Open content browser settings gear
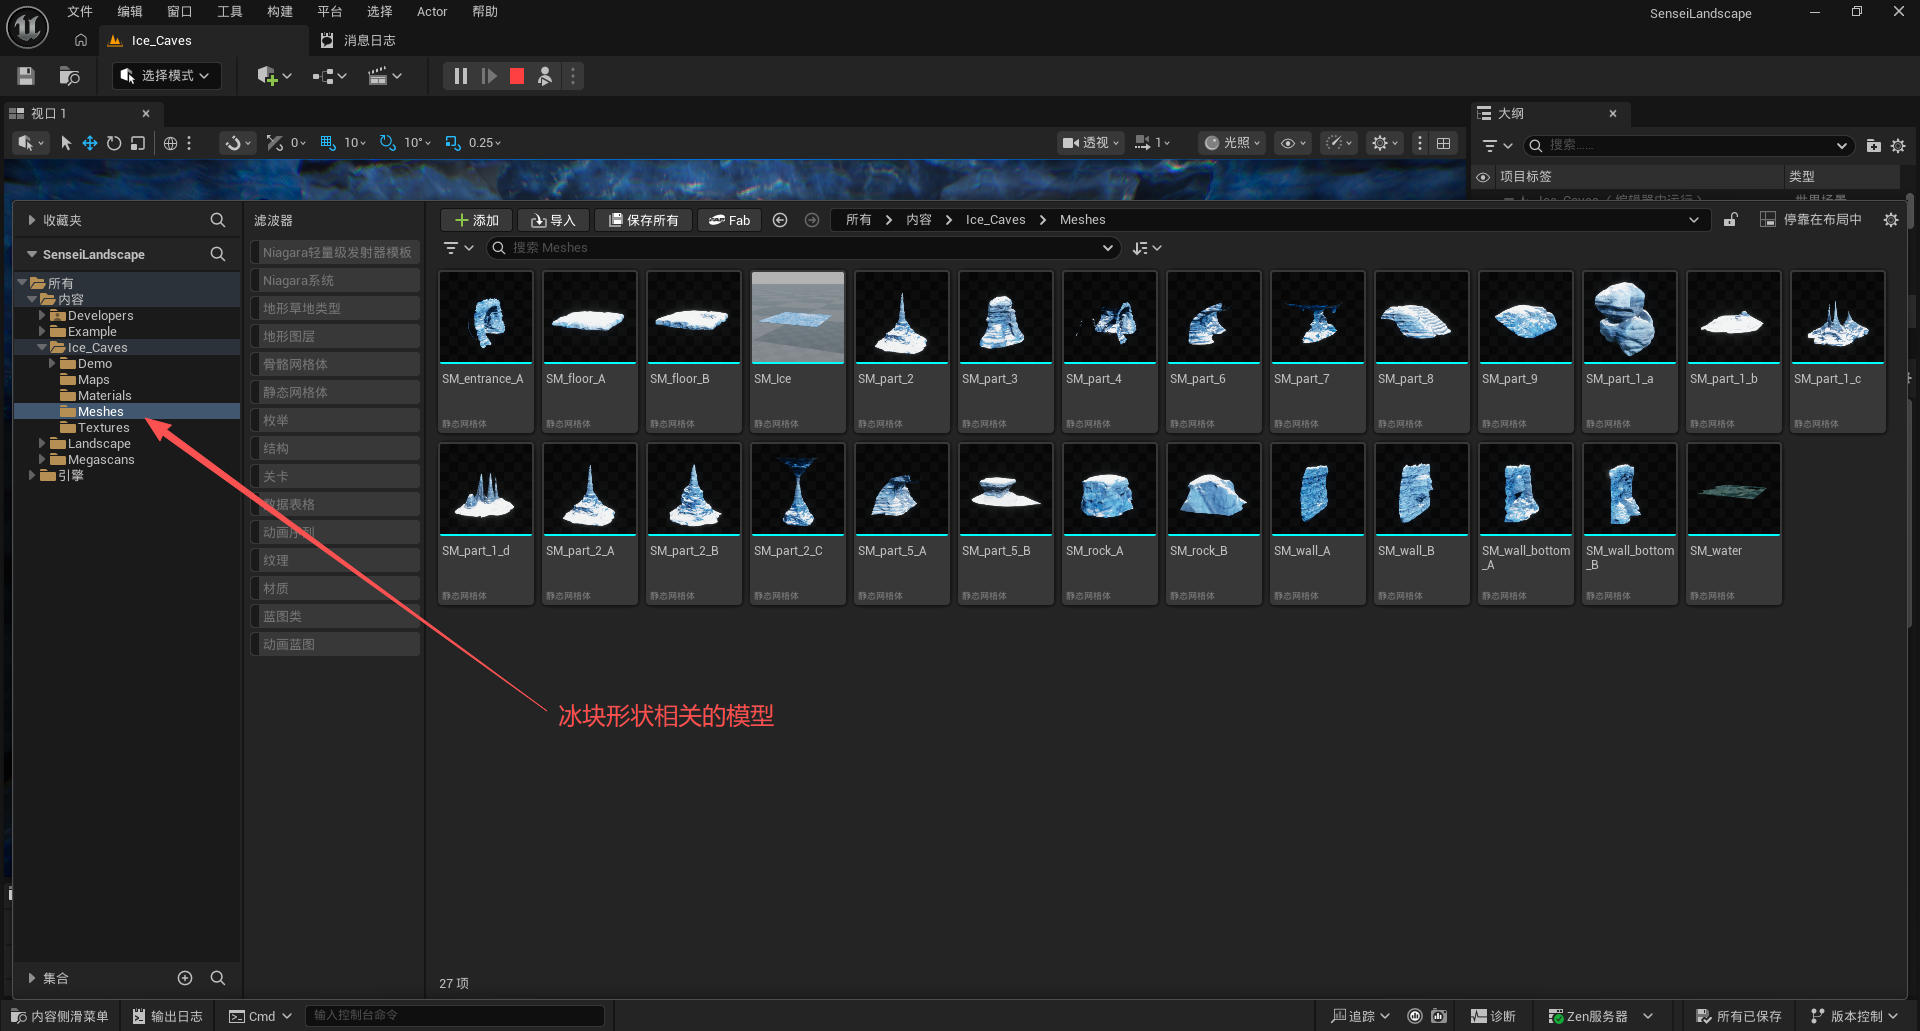The image size is (1920, 1031). (x=1890, y=220)
